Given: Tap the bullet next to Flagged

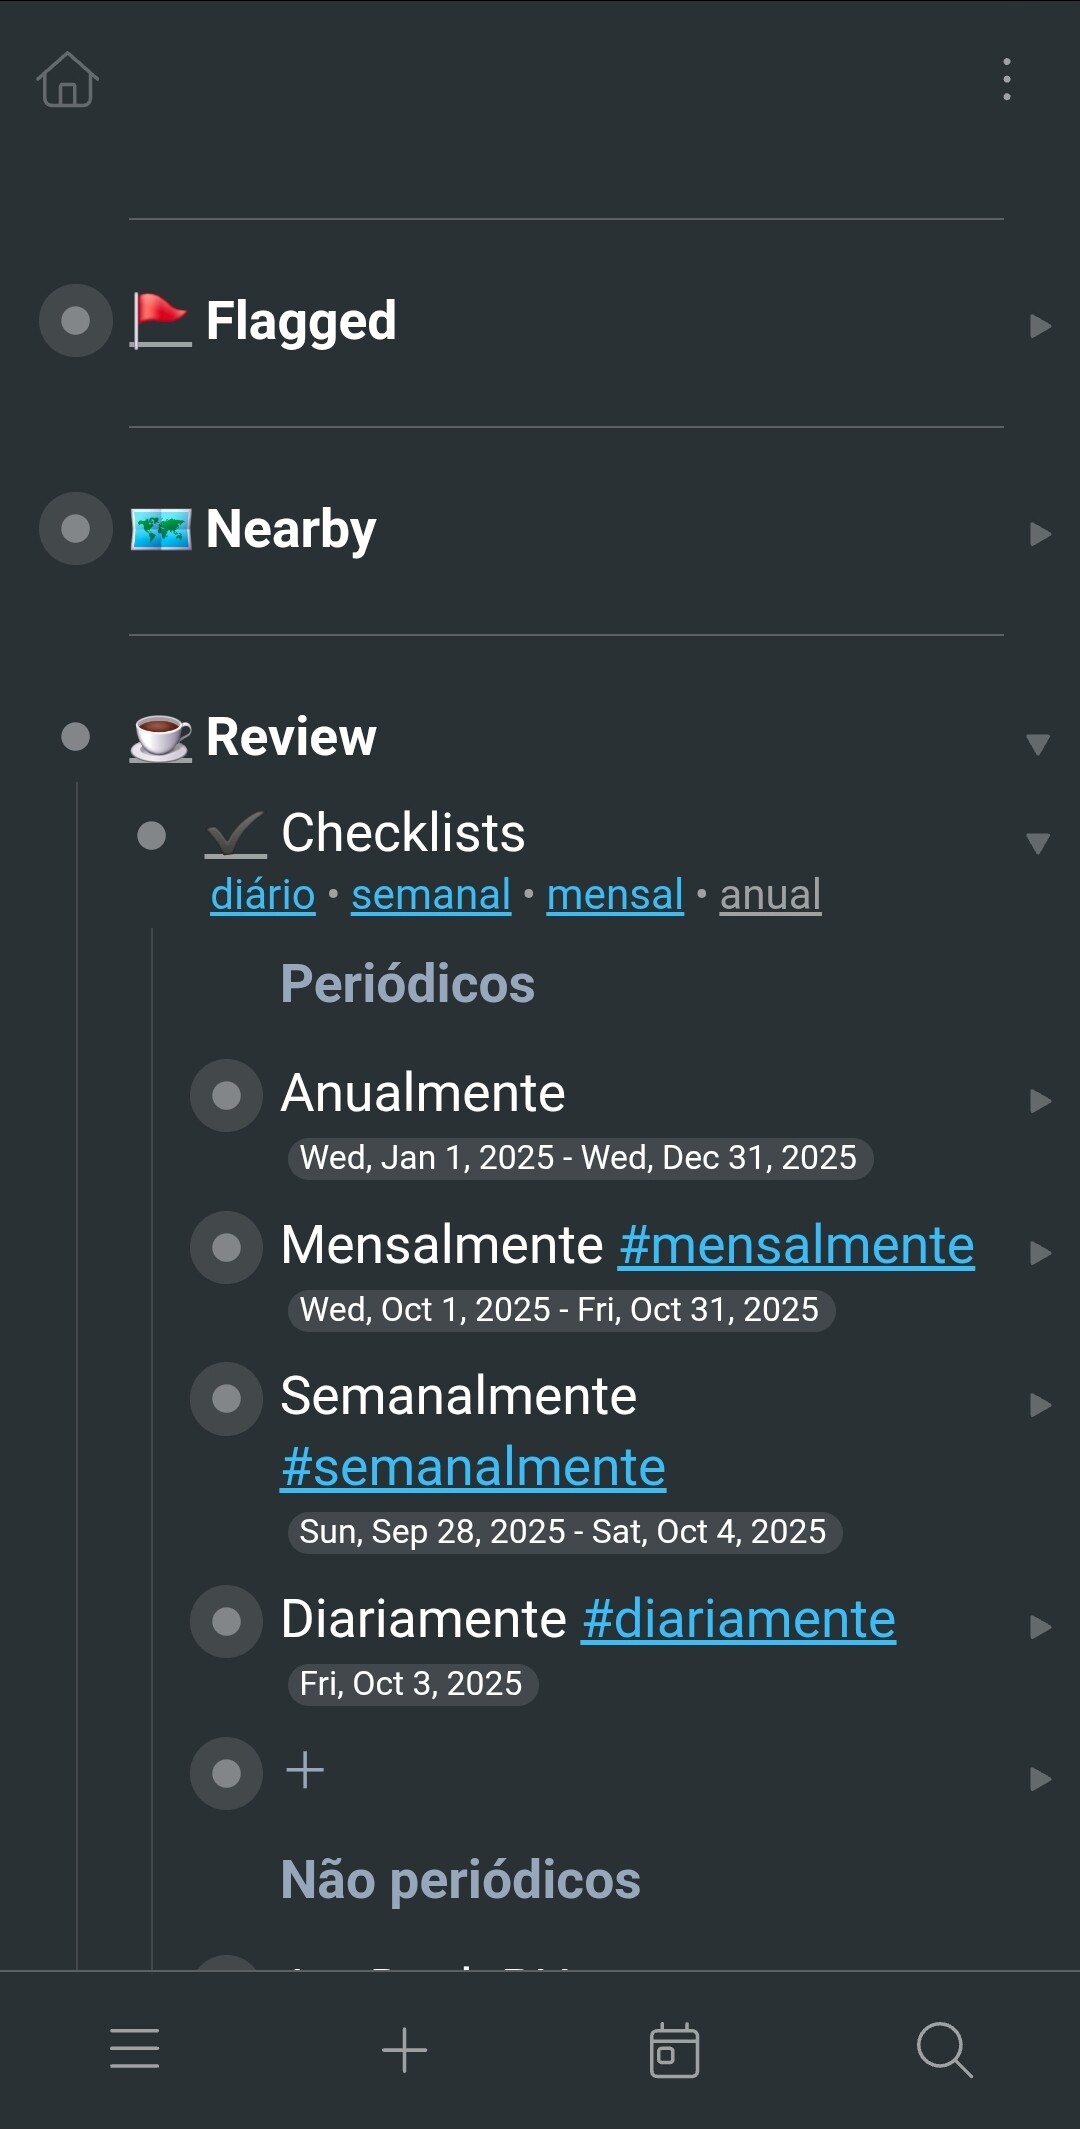Looking at the screenshot, I should click(76, 321).
